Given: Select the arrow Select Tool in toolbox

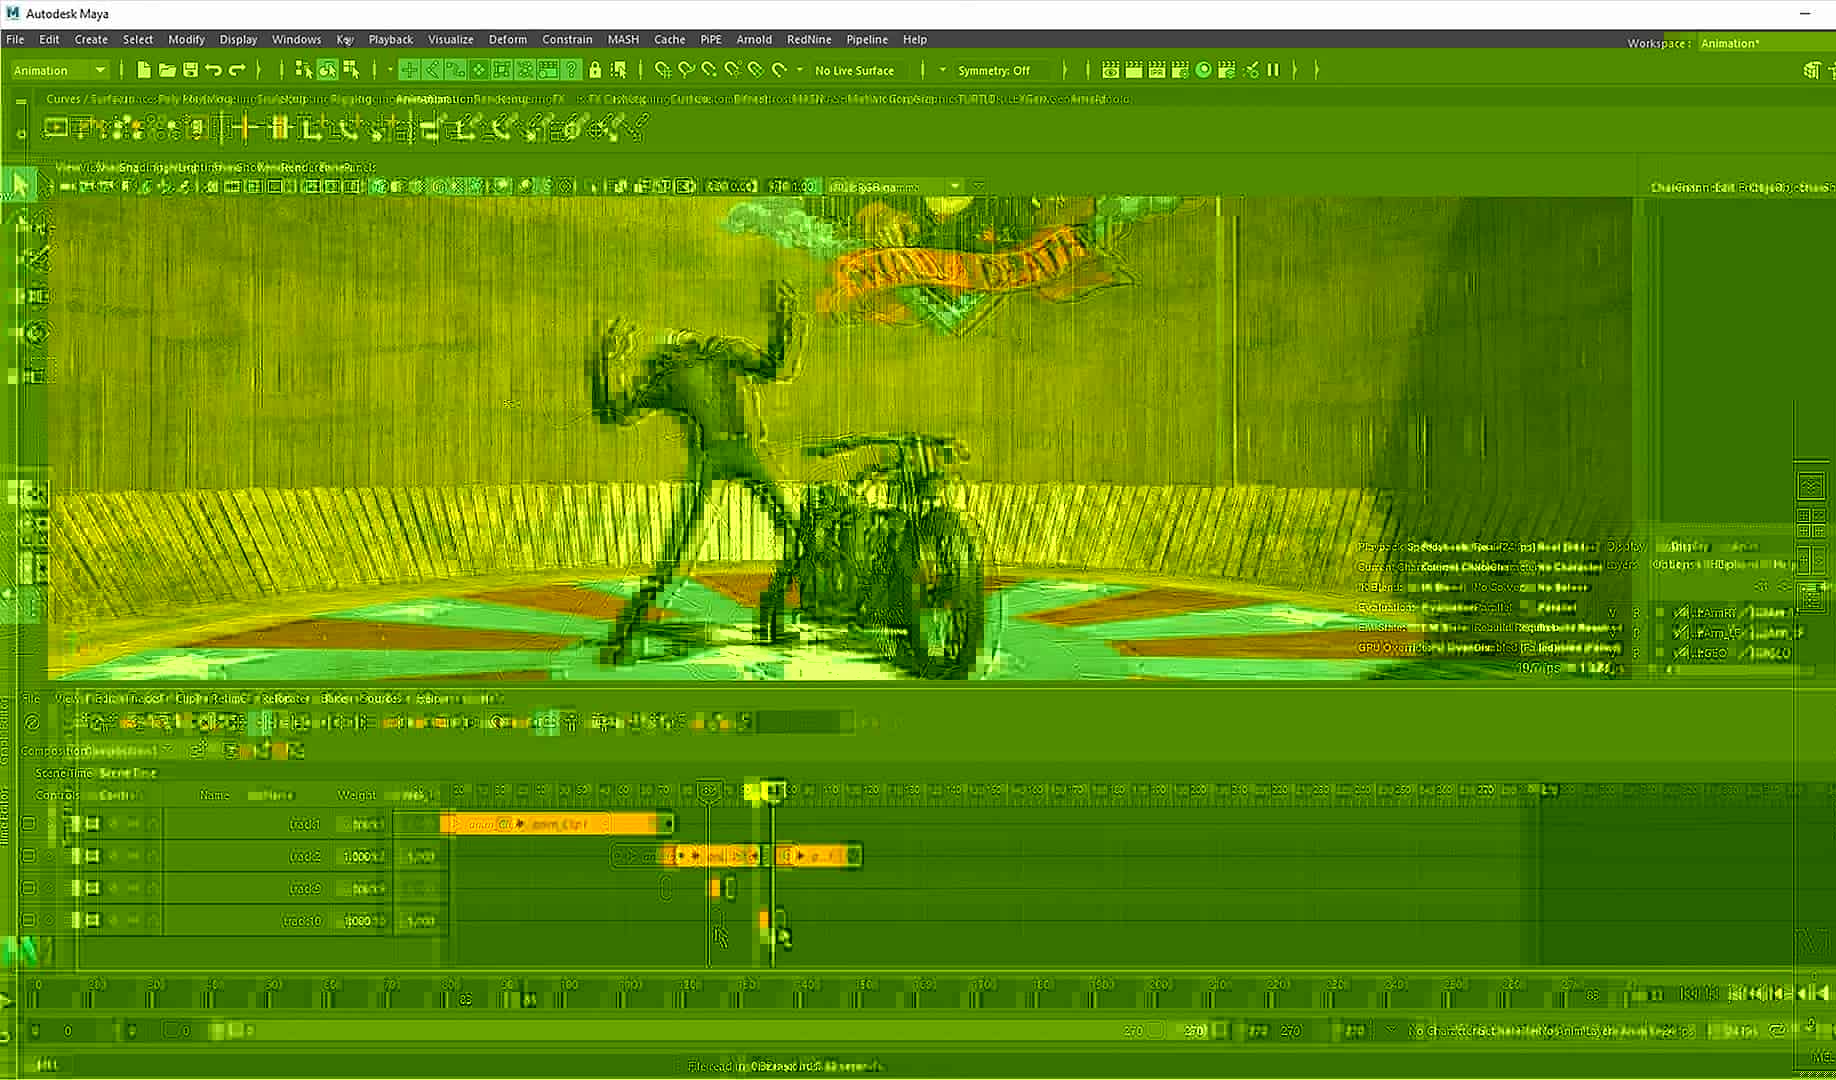Looking at the screenshot, I should tap(19, 184).
